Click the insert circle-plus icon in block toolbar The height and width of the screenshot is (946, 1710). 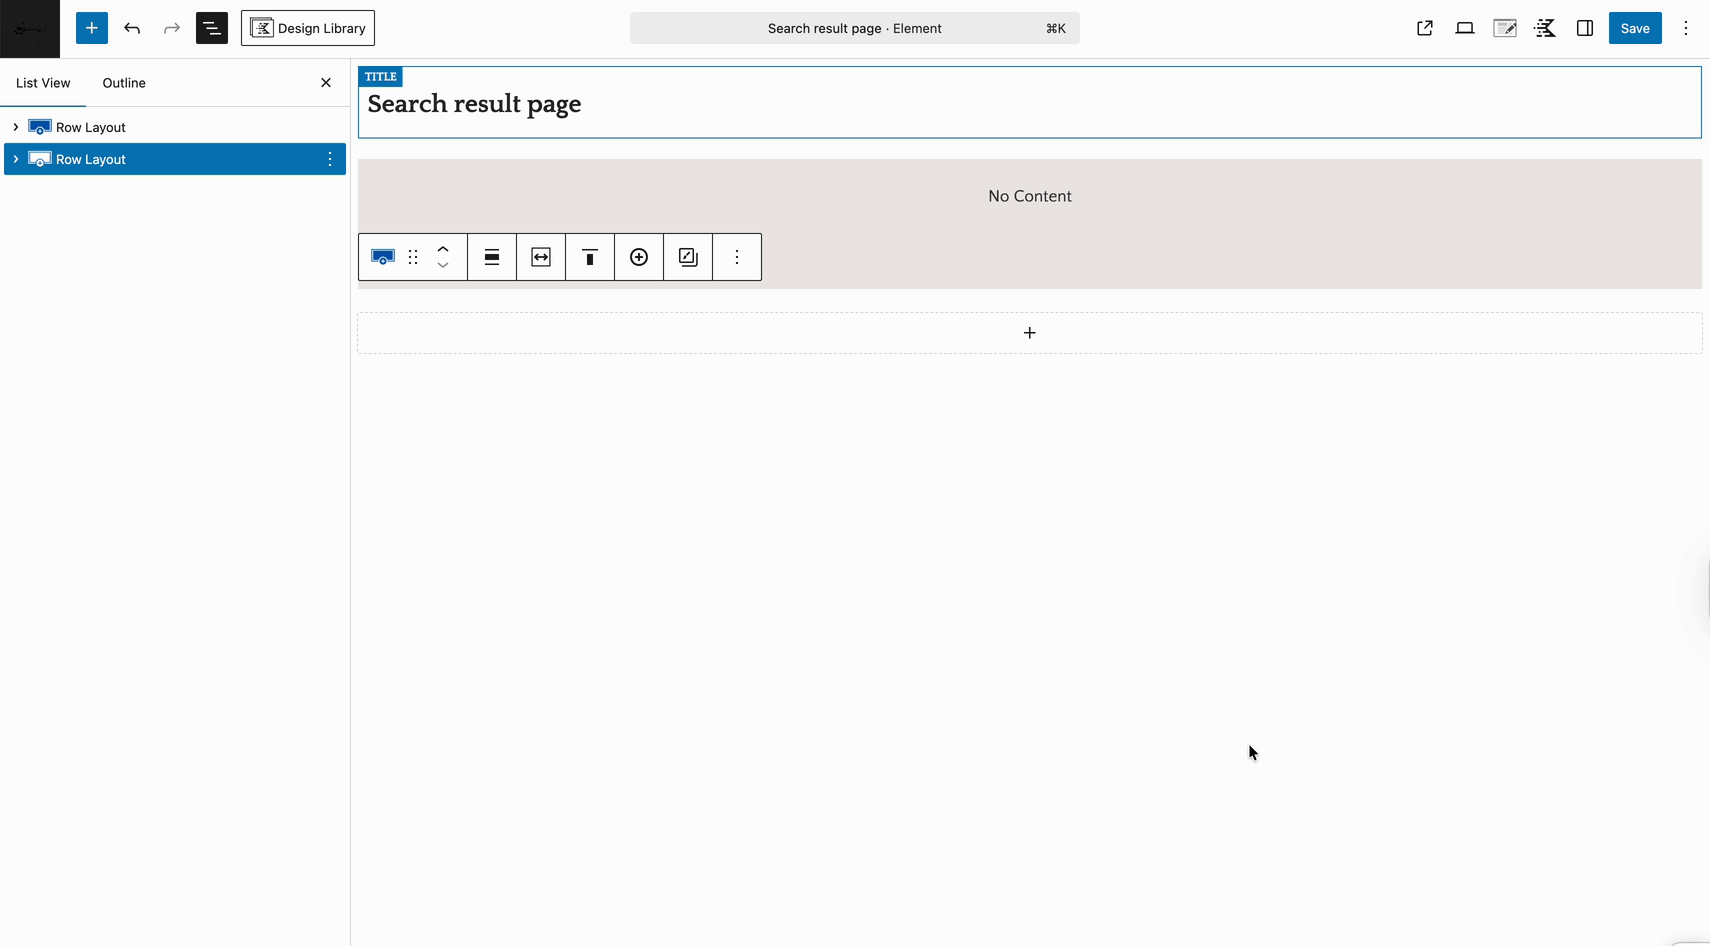click(x=638, y=257)
